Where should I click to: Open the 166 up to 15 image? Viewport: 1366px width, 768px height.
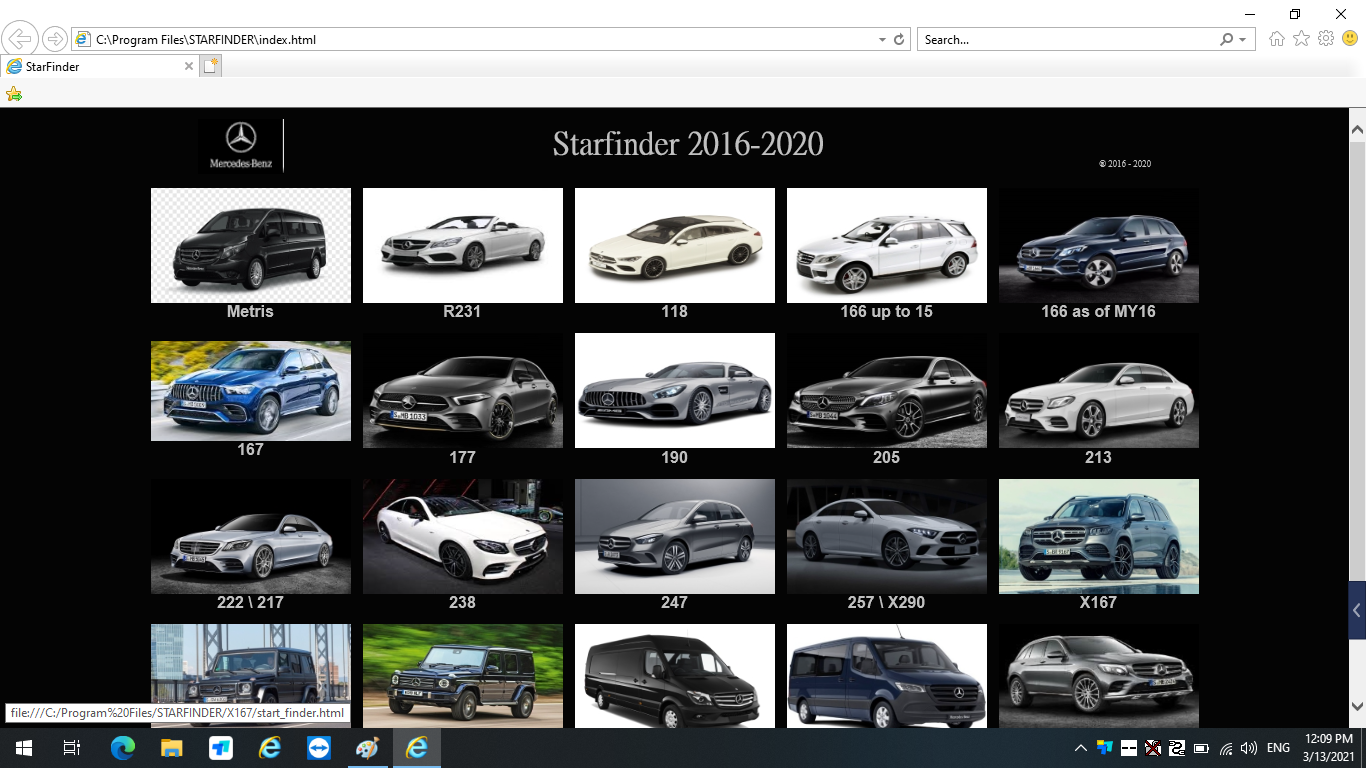[x=887, y=245]
